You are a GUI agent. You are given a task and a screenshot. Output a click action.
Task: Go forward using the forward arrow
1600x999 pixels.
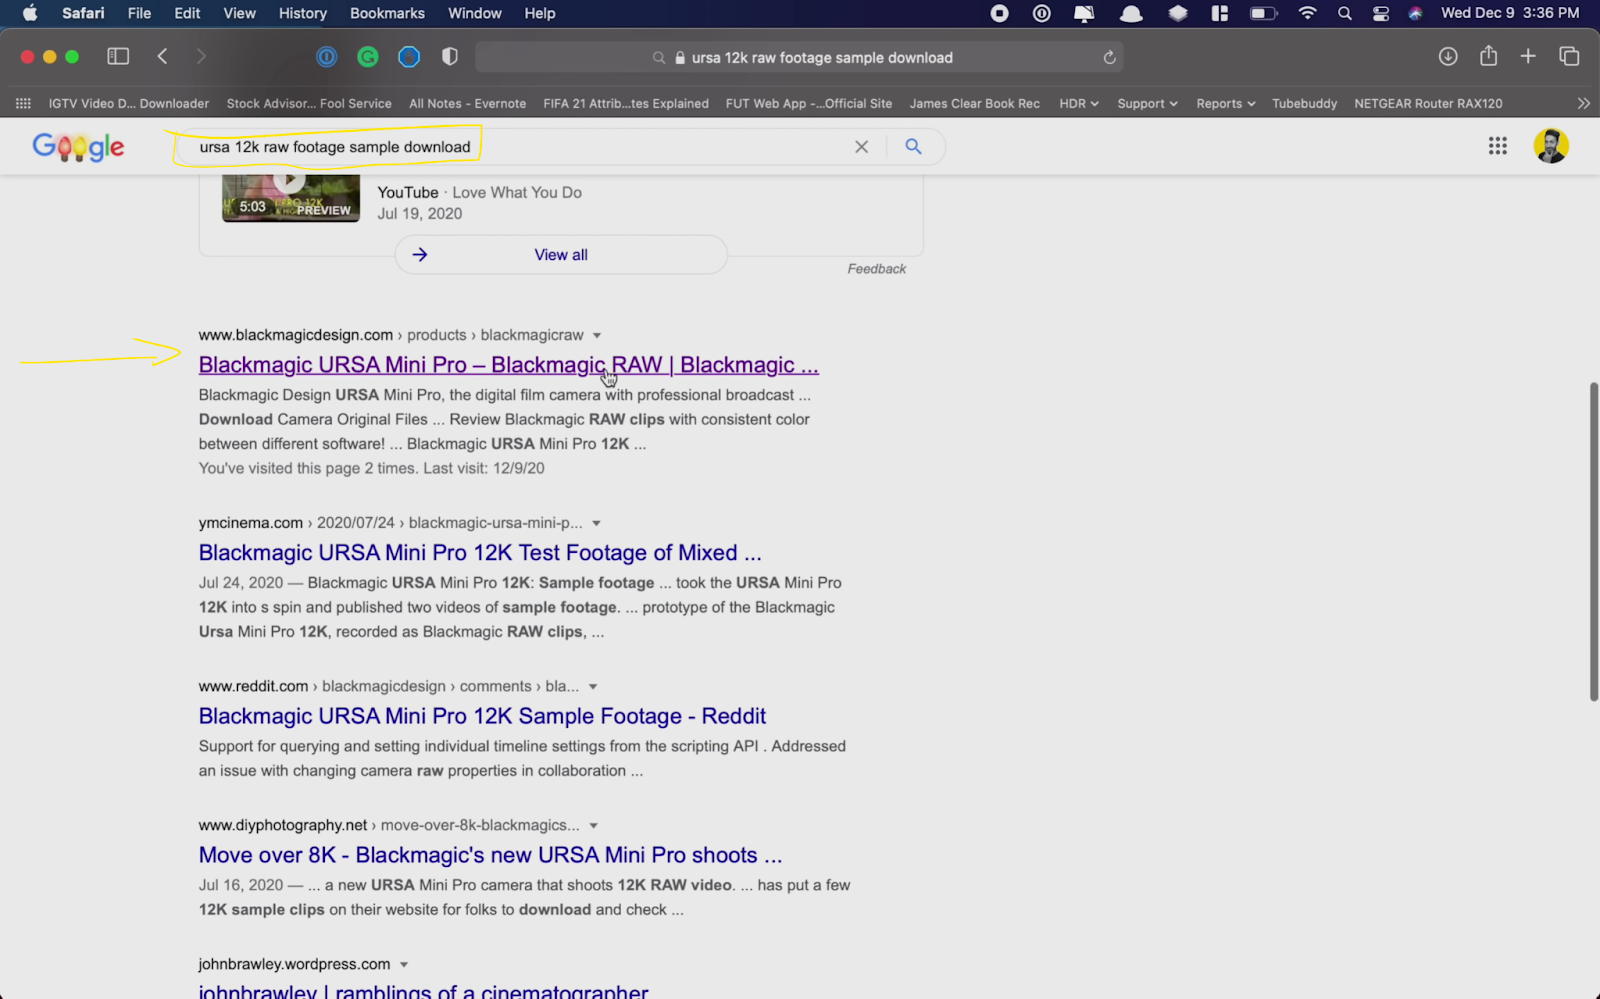tap(201, 57)
